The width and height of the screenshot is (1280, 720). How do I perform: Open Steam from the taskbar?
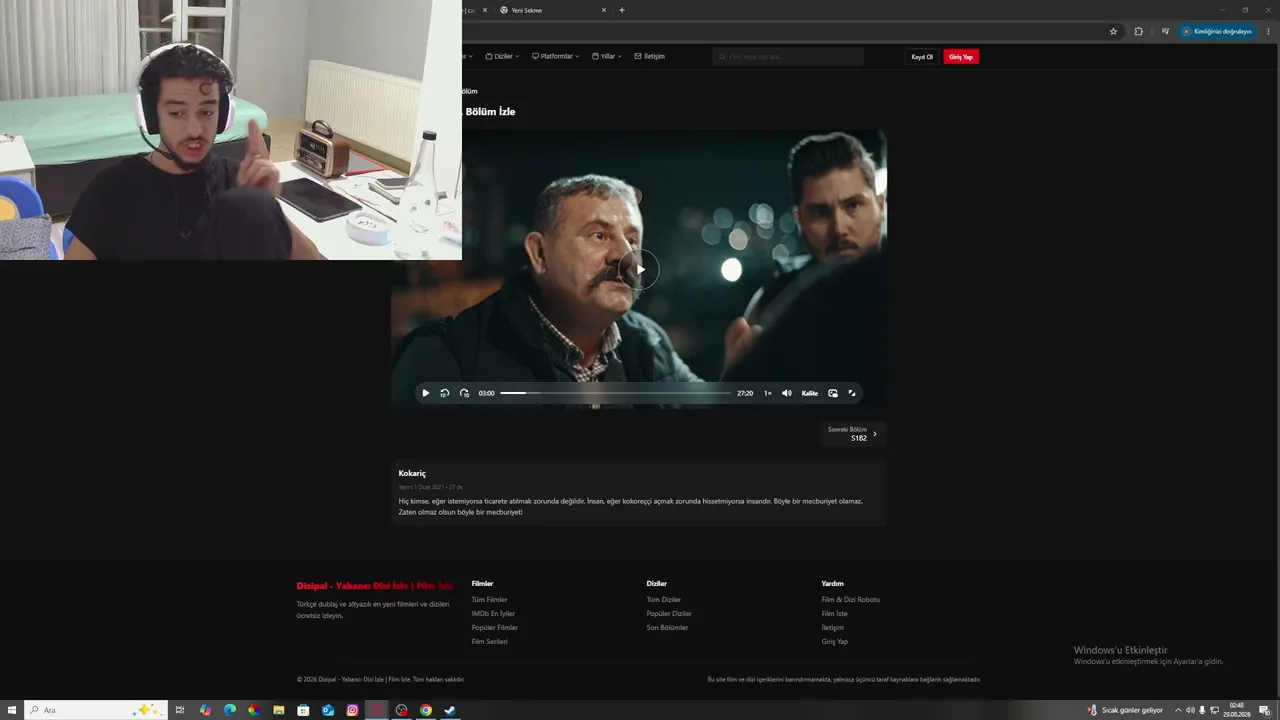pos(450,710)
